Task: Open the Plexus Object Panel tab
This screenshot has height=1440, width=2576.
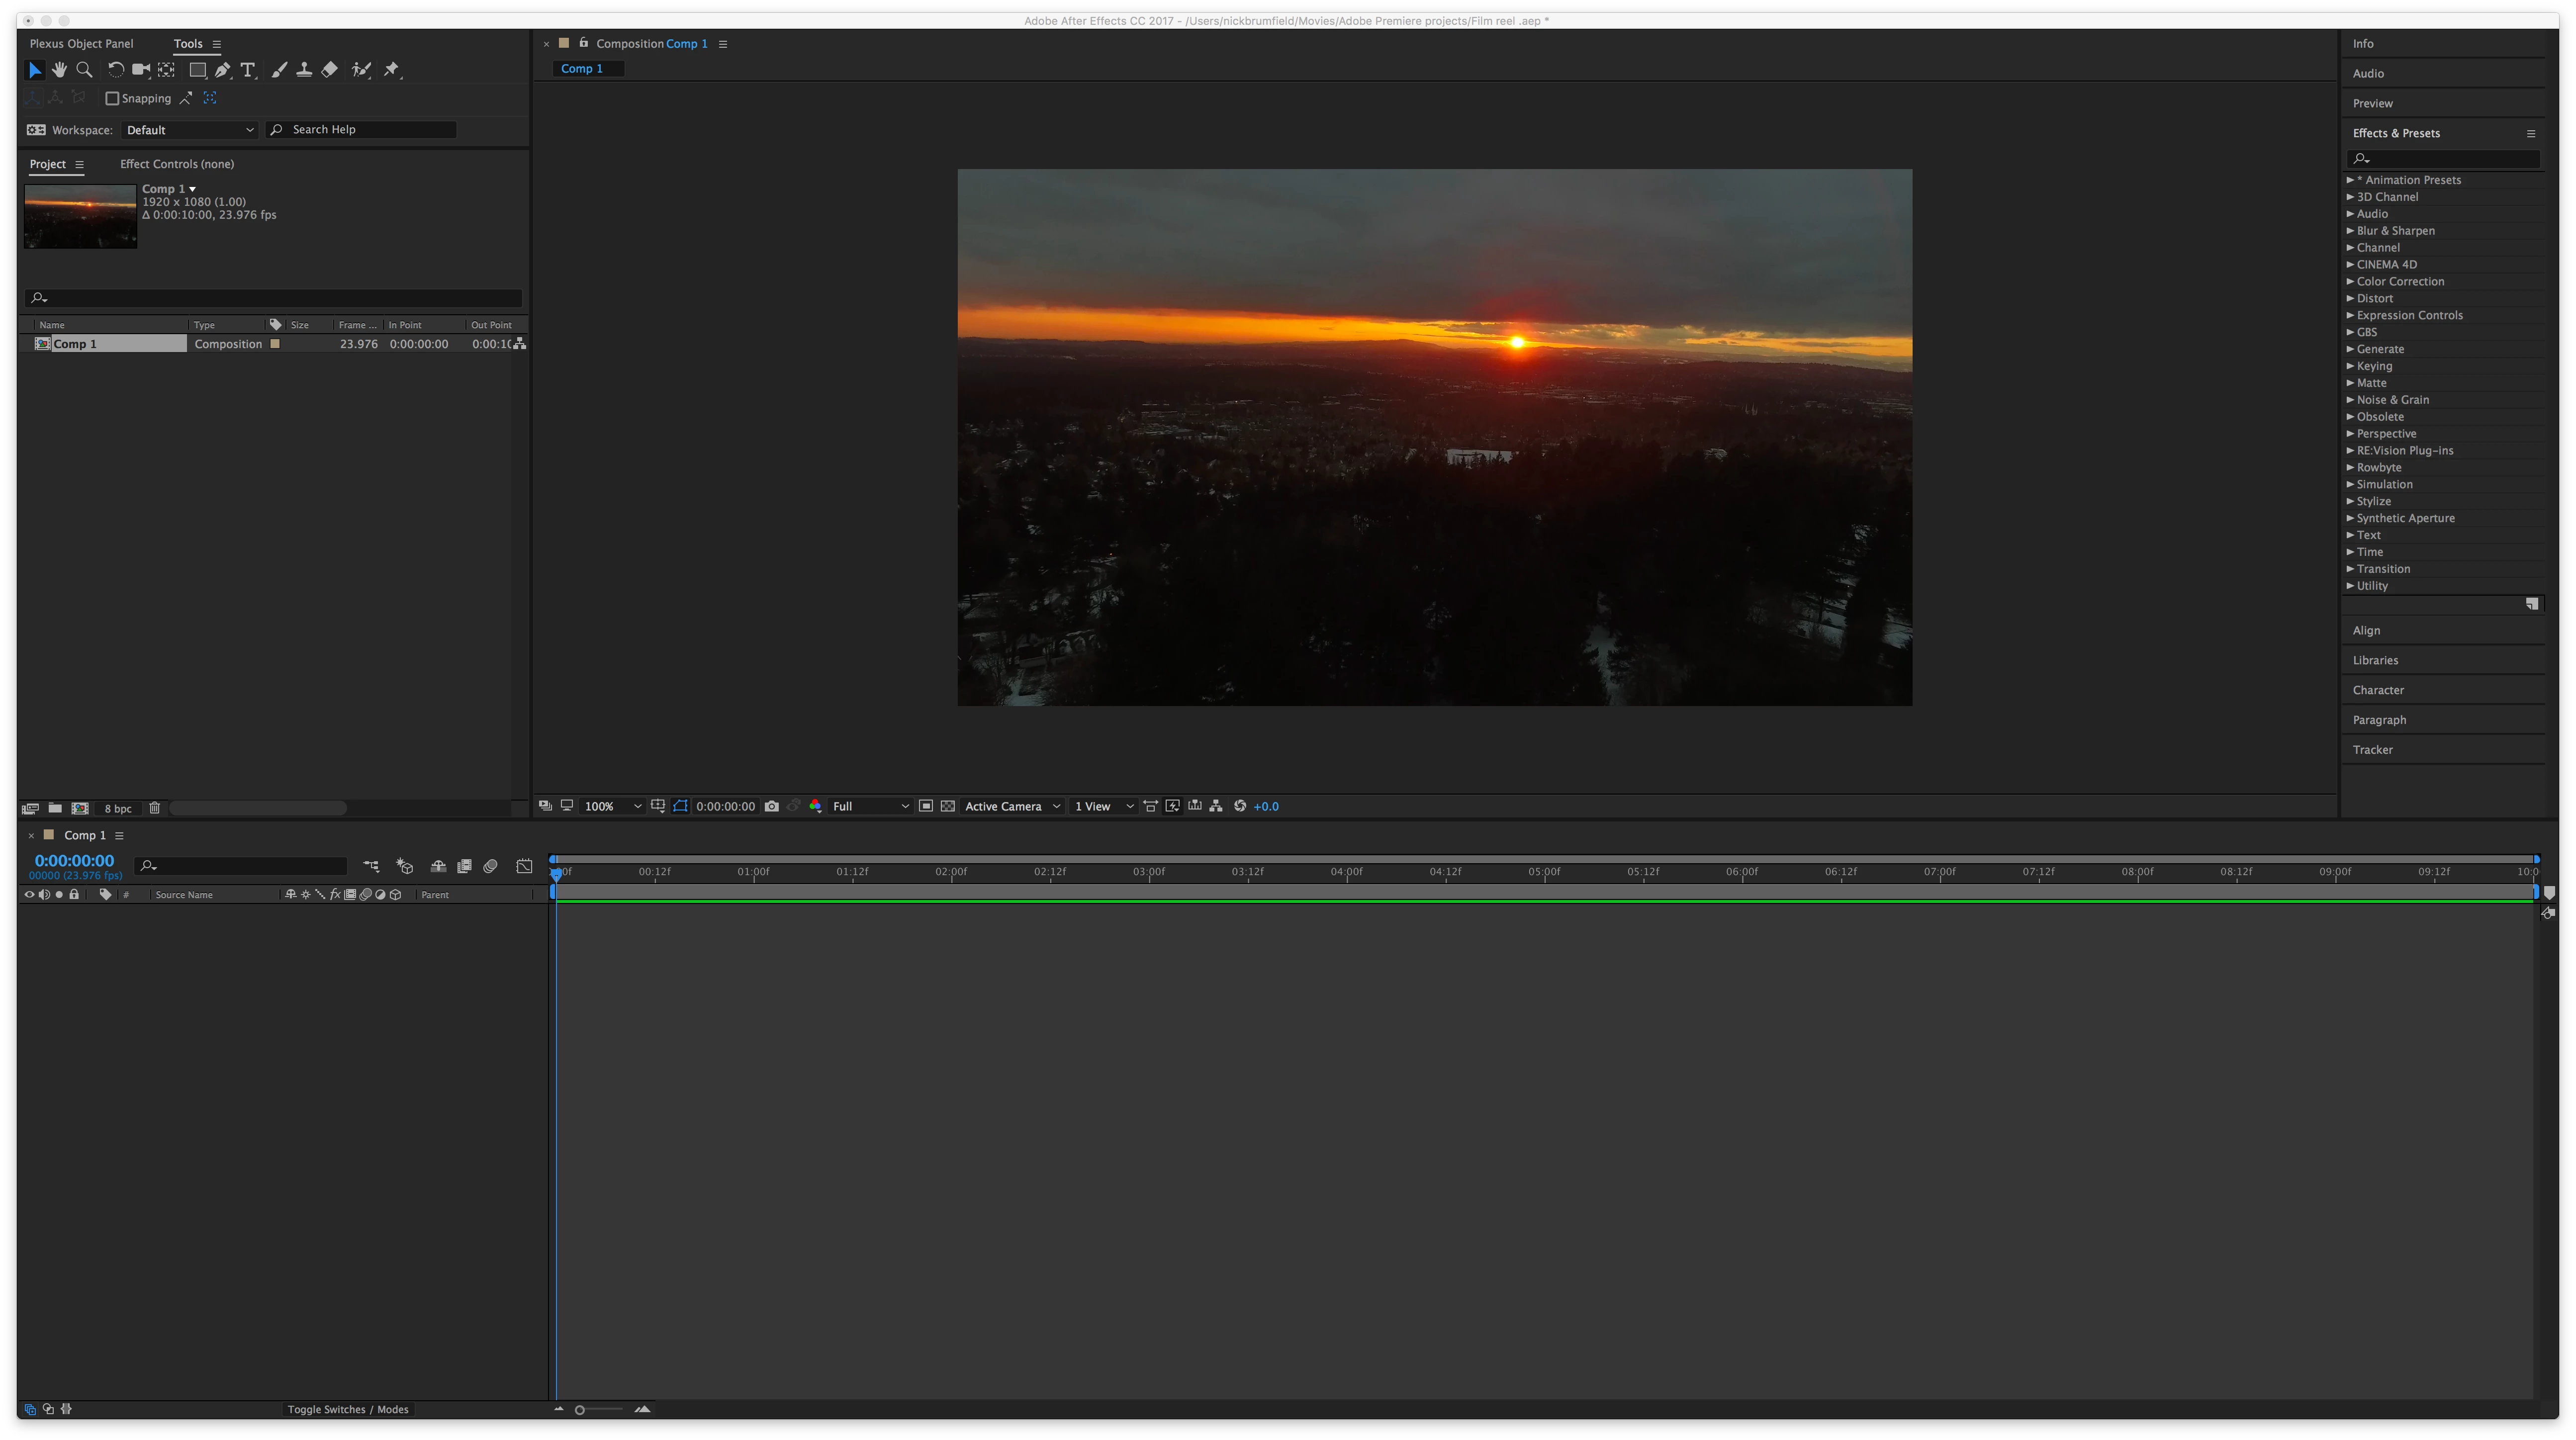Action: (x=81, y=44)
